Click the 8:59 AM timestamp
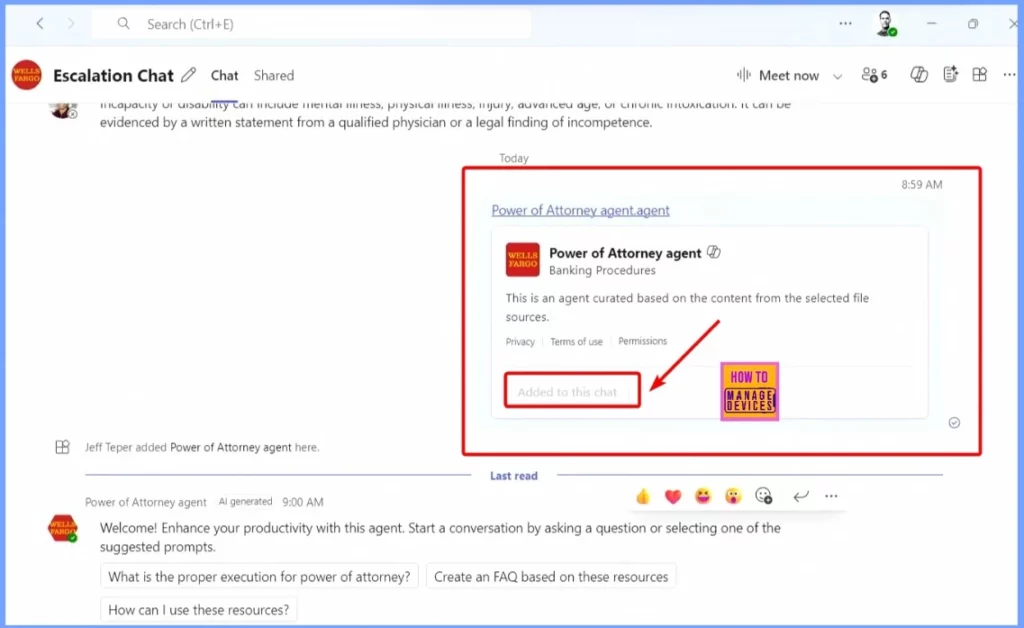This screenshot has height=628, width=1024. (921, 185)
